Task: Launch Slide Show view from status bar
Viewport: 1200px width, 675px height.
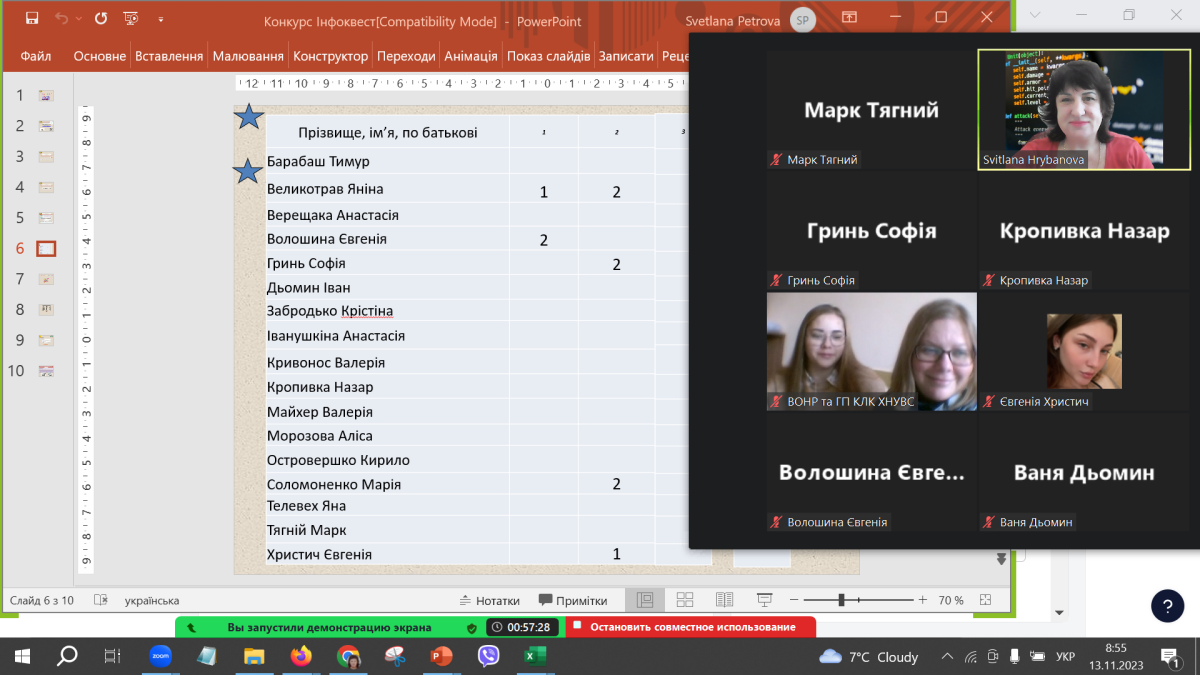Action: click(x=765, y=600)
